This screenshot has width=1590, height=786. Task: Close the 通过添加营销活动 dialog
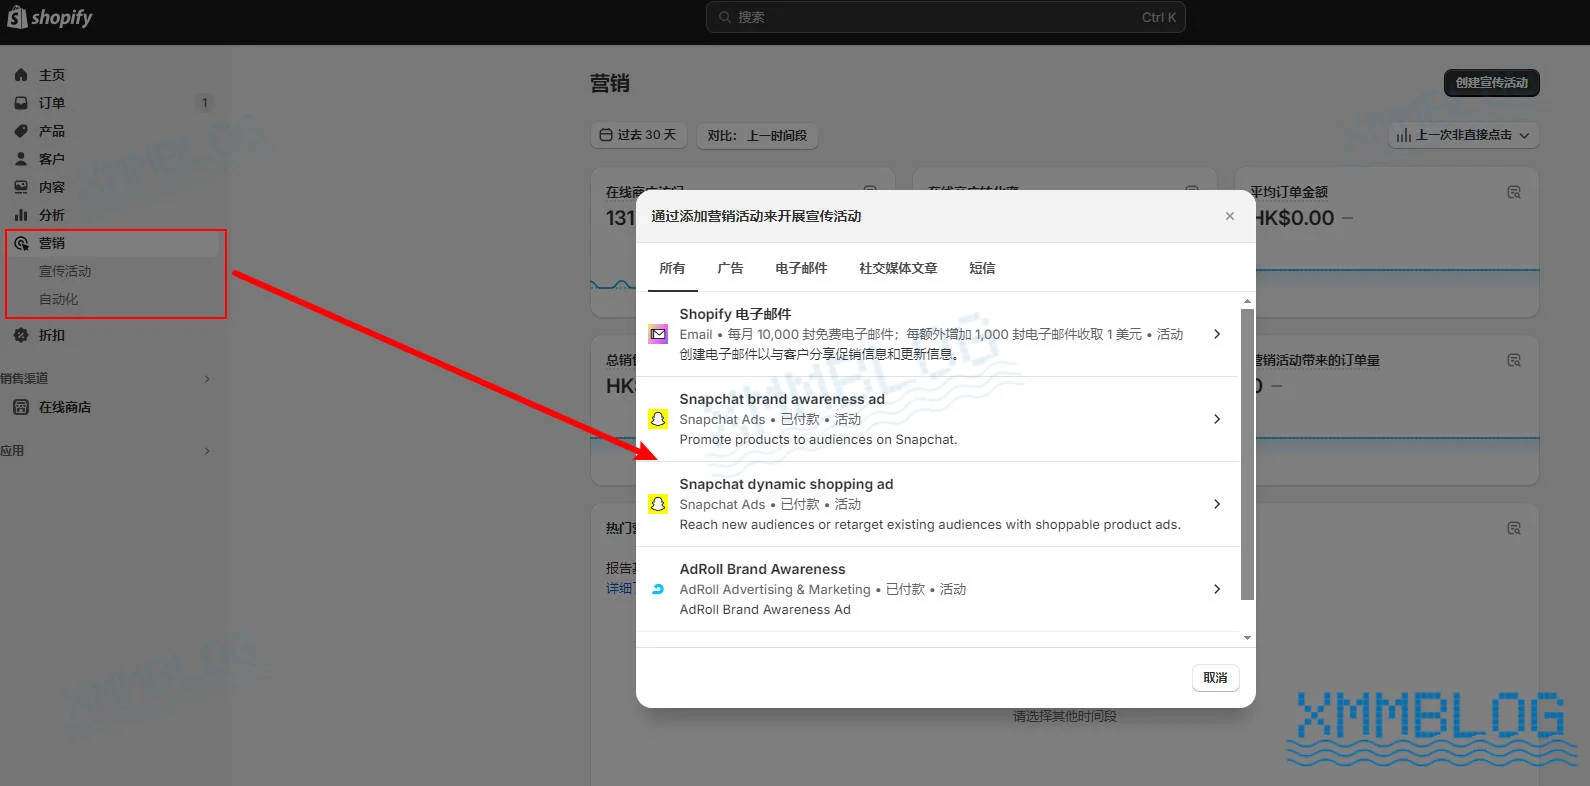1230,216
